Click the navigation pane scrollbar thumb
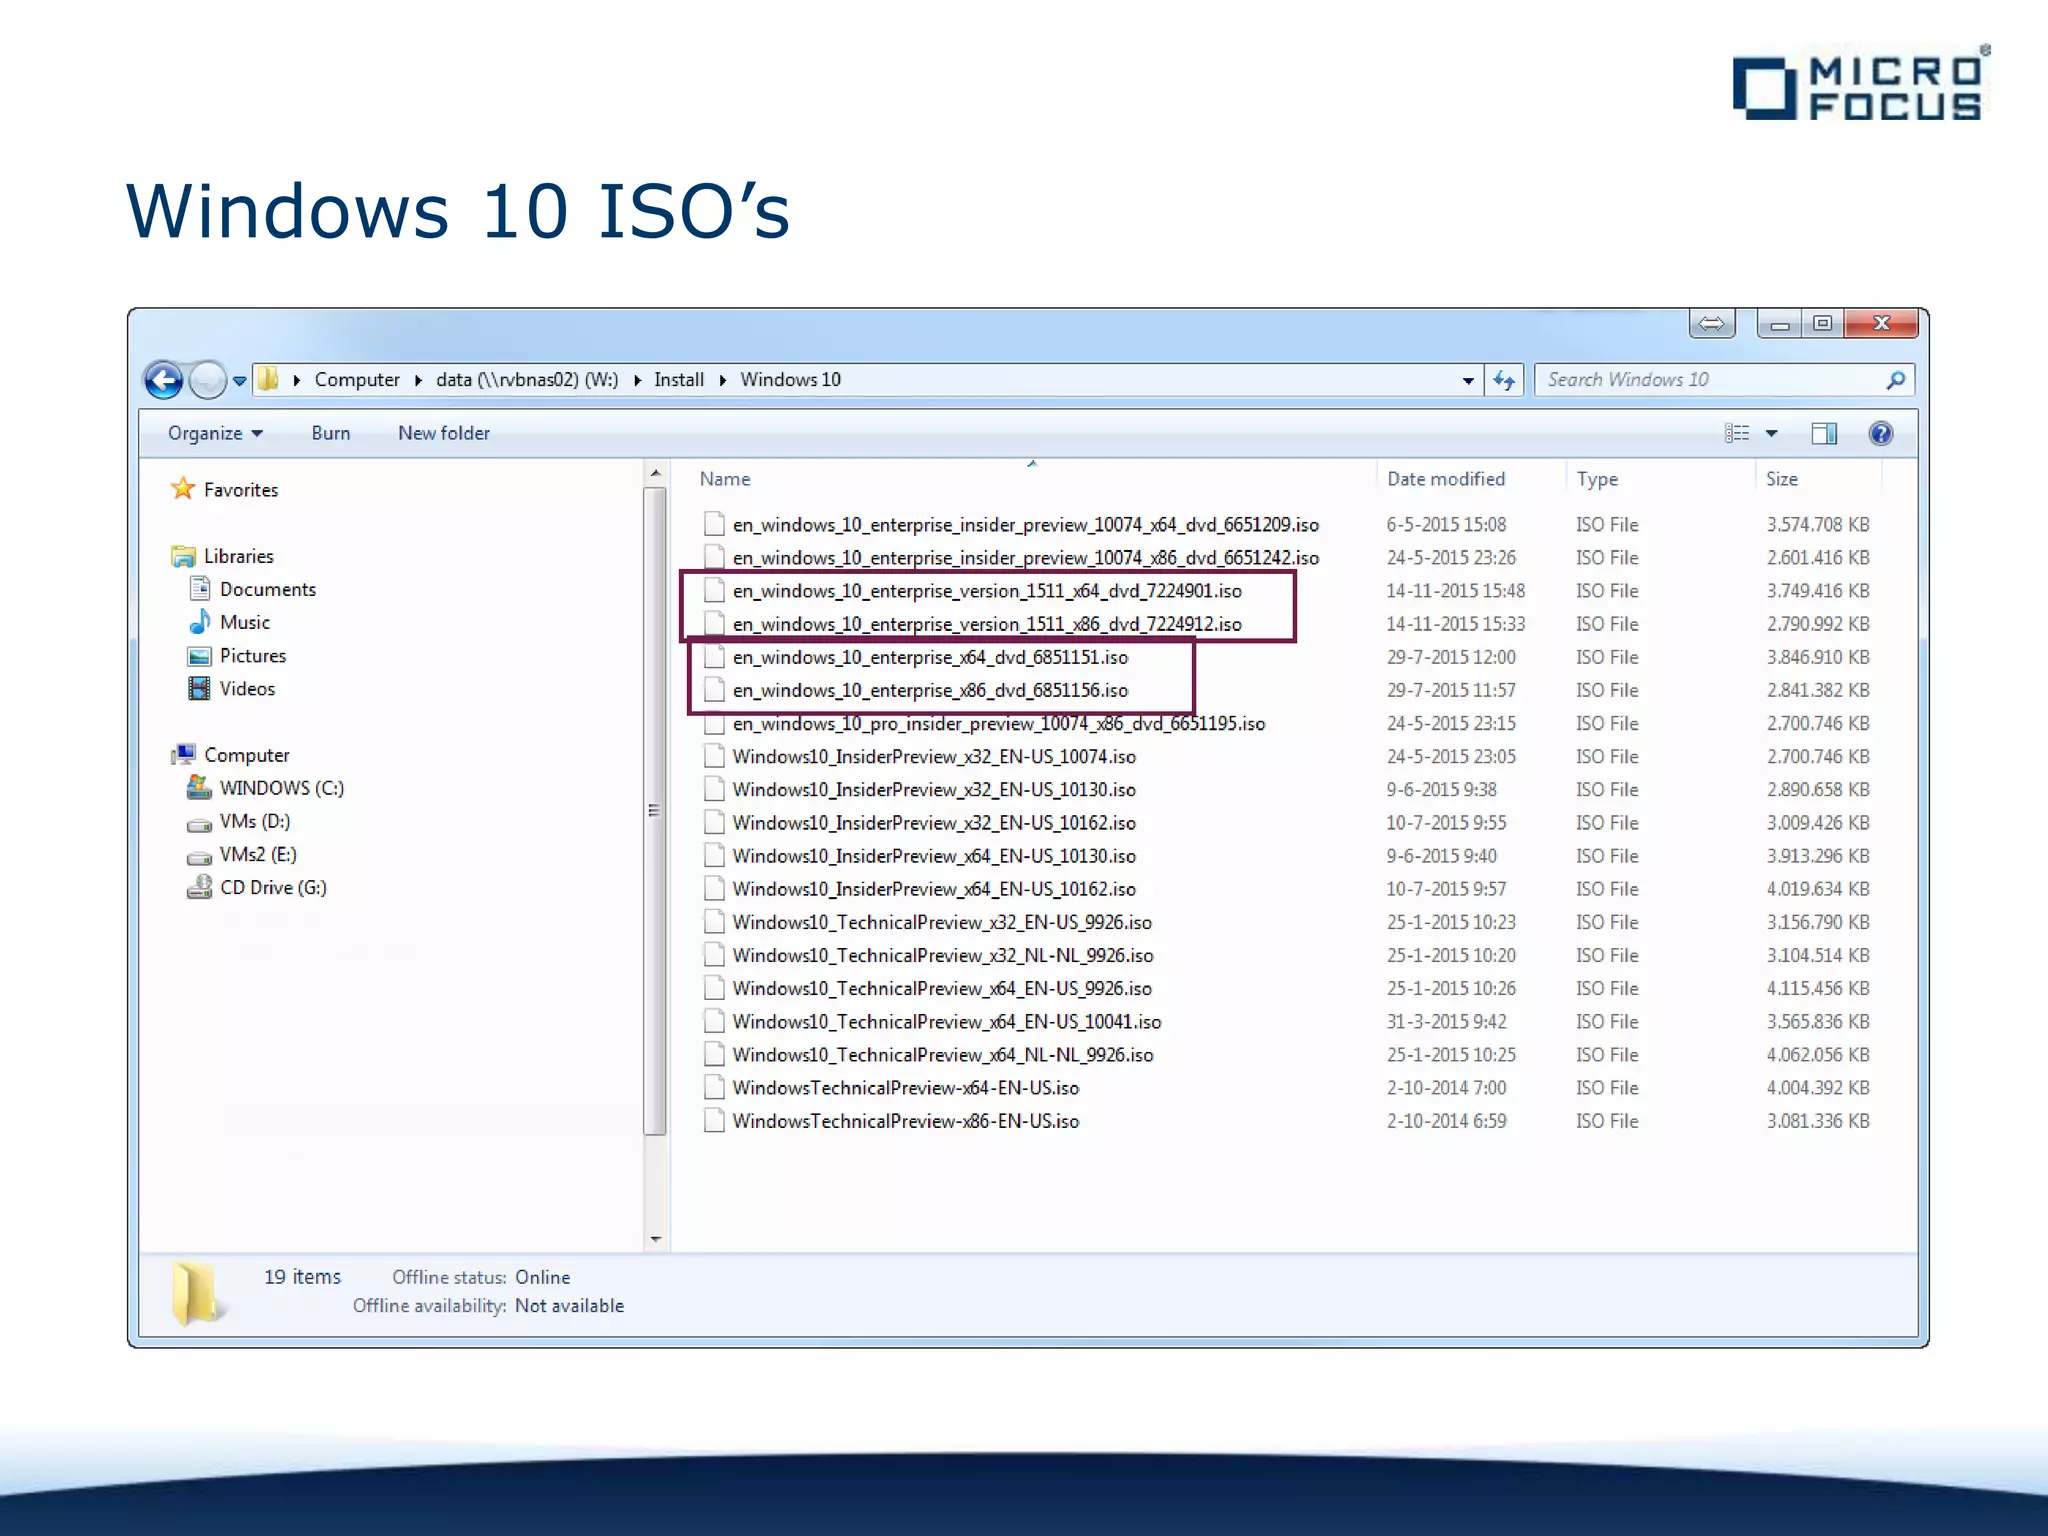Viewport: 2048px width, 1536px height. pos(655,811)
